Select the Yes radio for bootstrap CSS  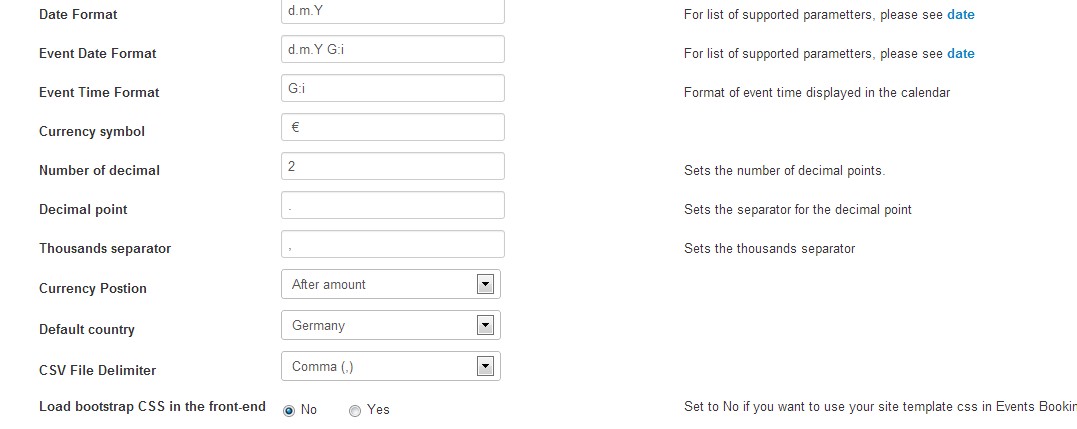(355, 410)
